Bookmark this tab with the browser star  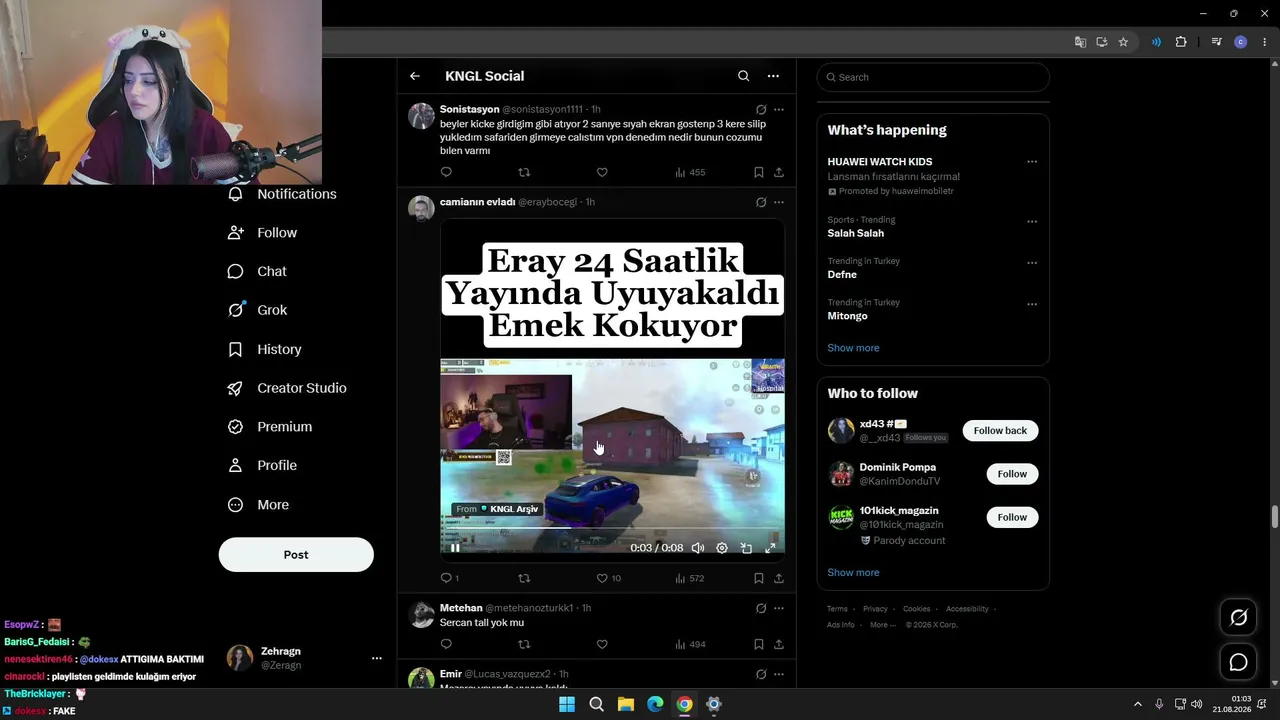point(1123,42)
